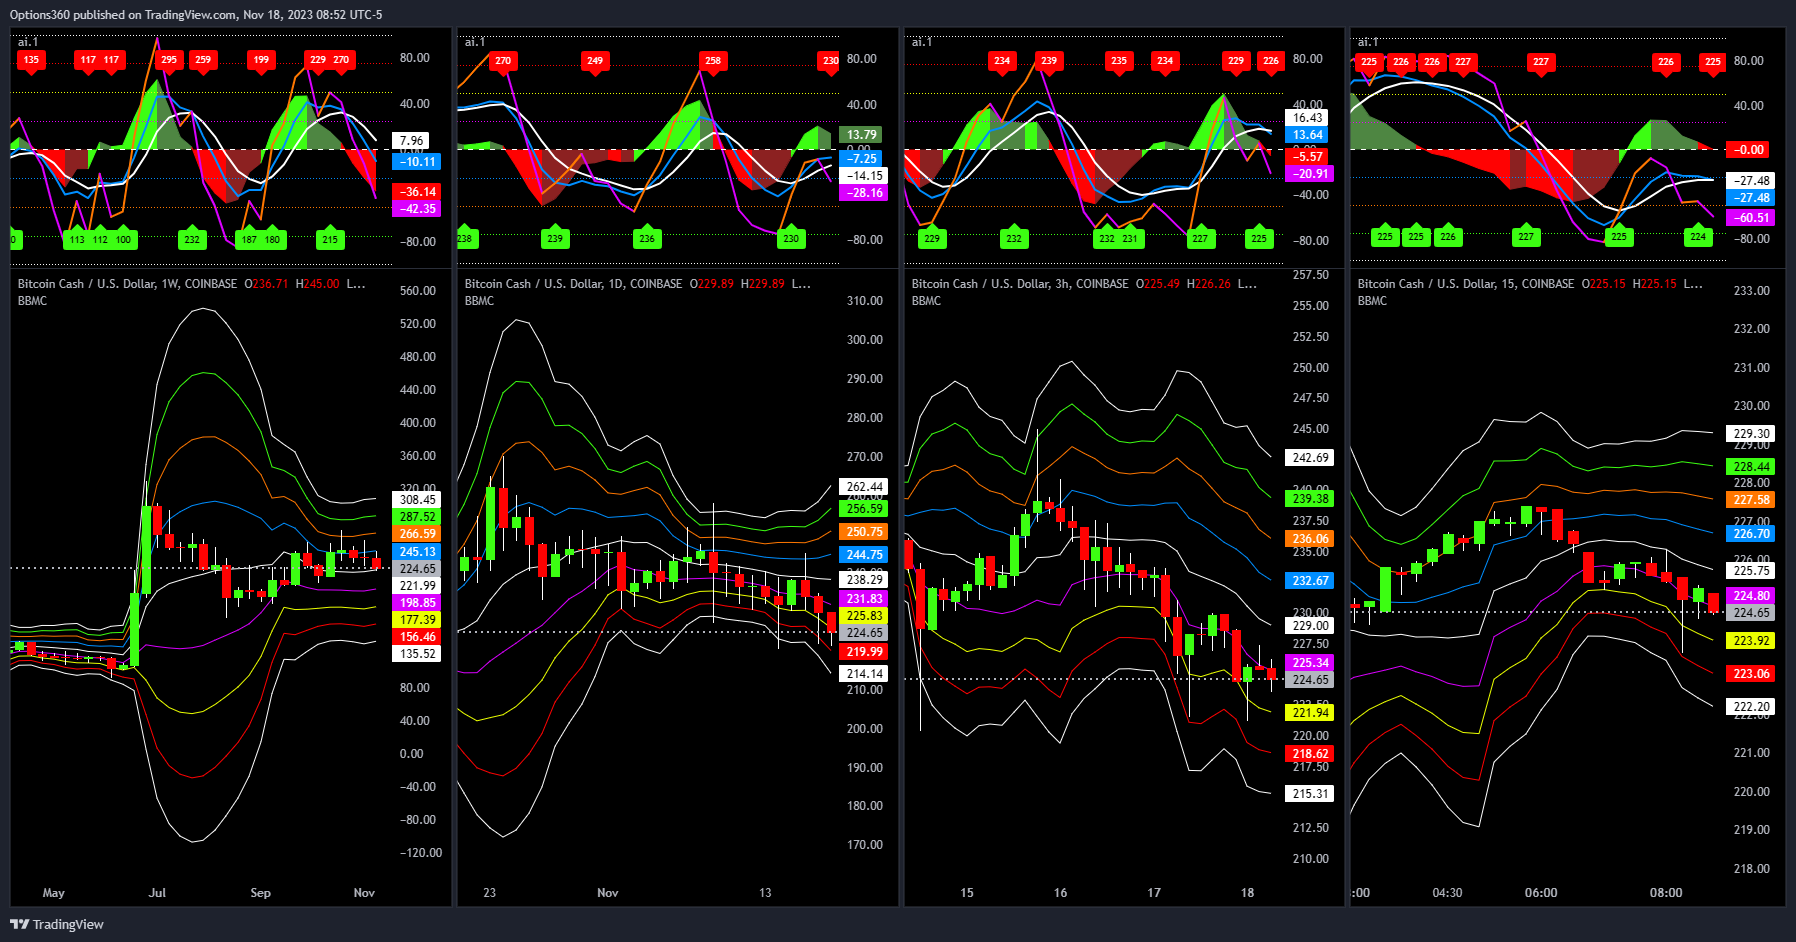Click the red 249 marker on daily chart
The width and height of the screenshot is (1796, 942).
point(595,61)
